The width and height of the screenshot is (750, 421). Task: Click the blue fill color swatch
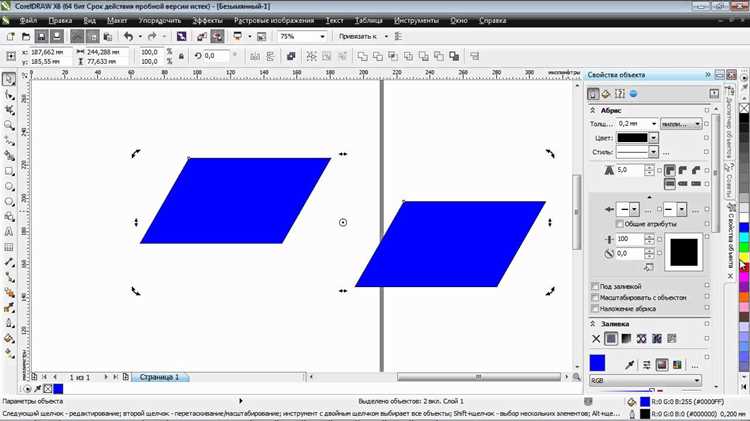point(597,363)
